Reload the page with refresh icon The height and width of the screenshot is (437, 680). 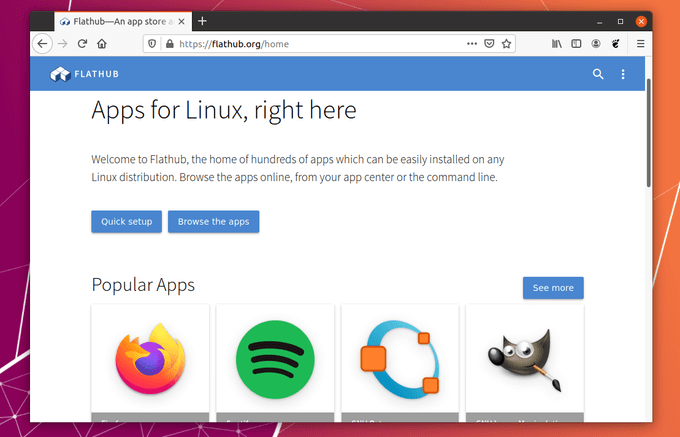tap(82, 44)
